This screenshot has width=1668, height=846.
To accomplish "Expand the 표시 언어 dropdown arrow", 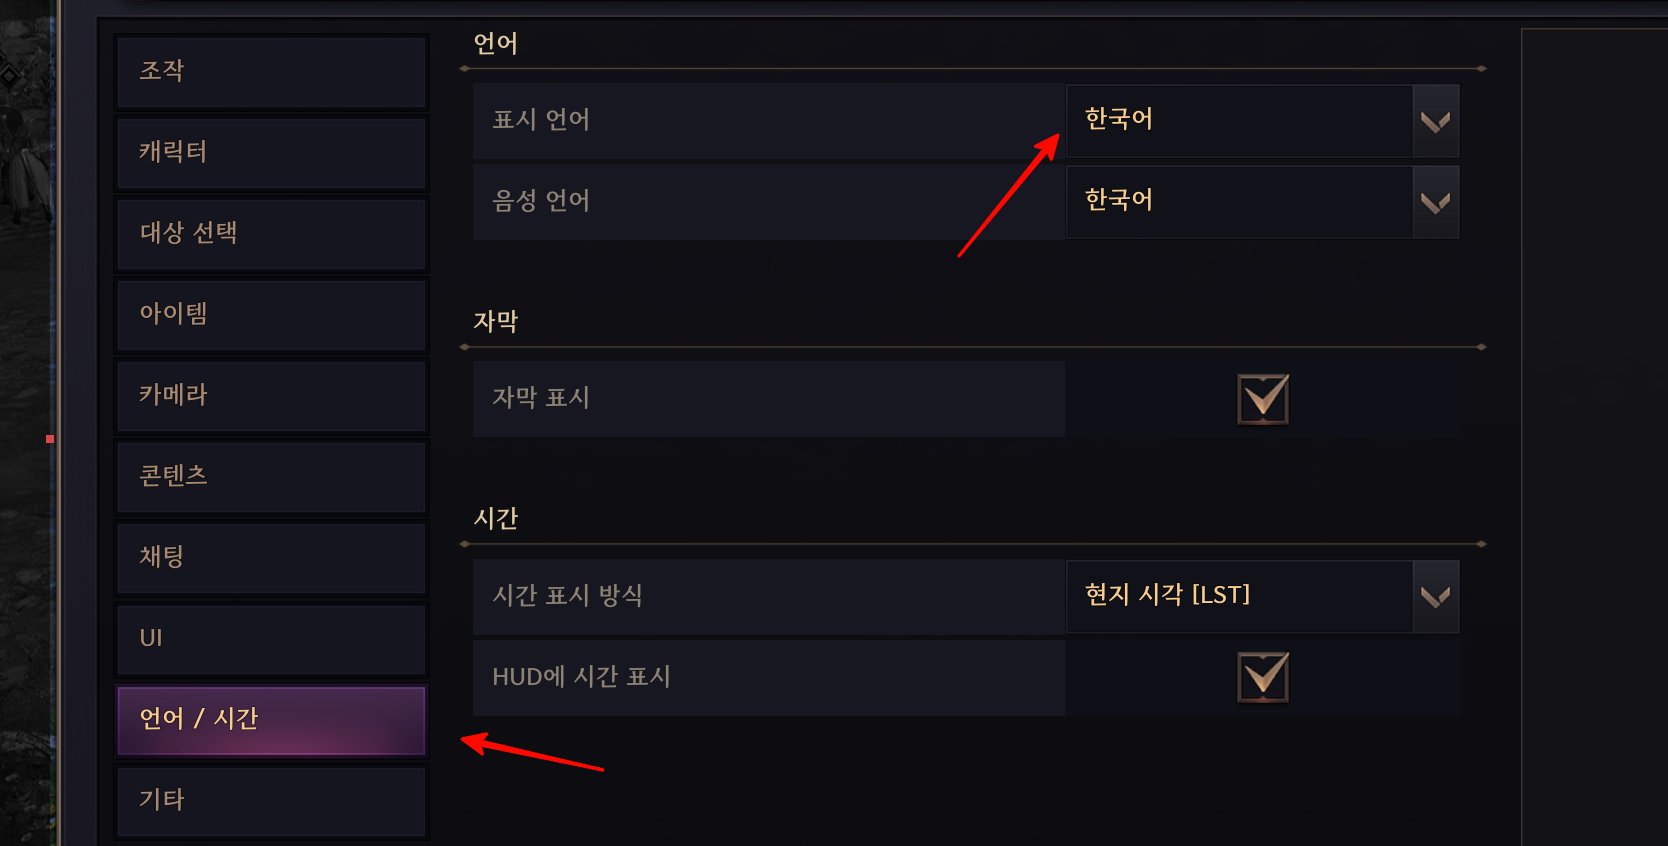I will pyautogui.click(x=1435, y=121).
